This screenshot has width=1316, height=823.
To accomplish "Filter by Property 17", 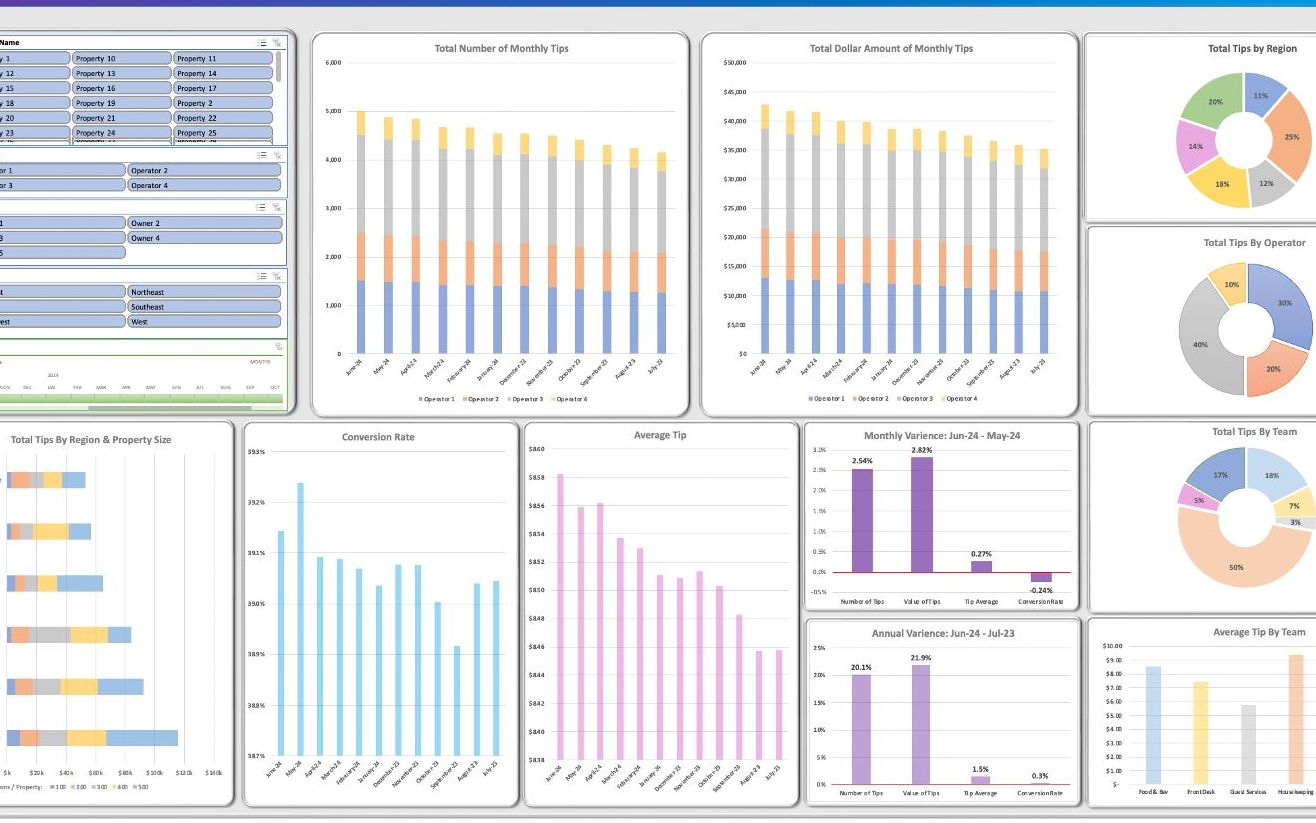I will pos(223,88).
